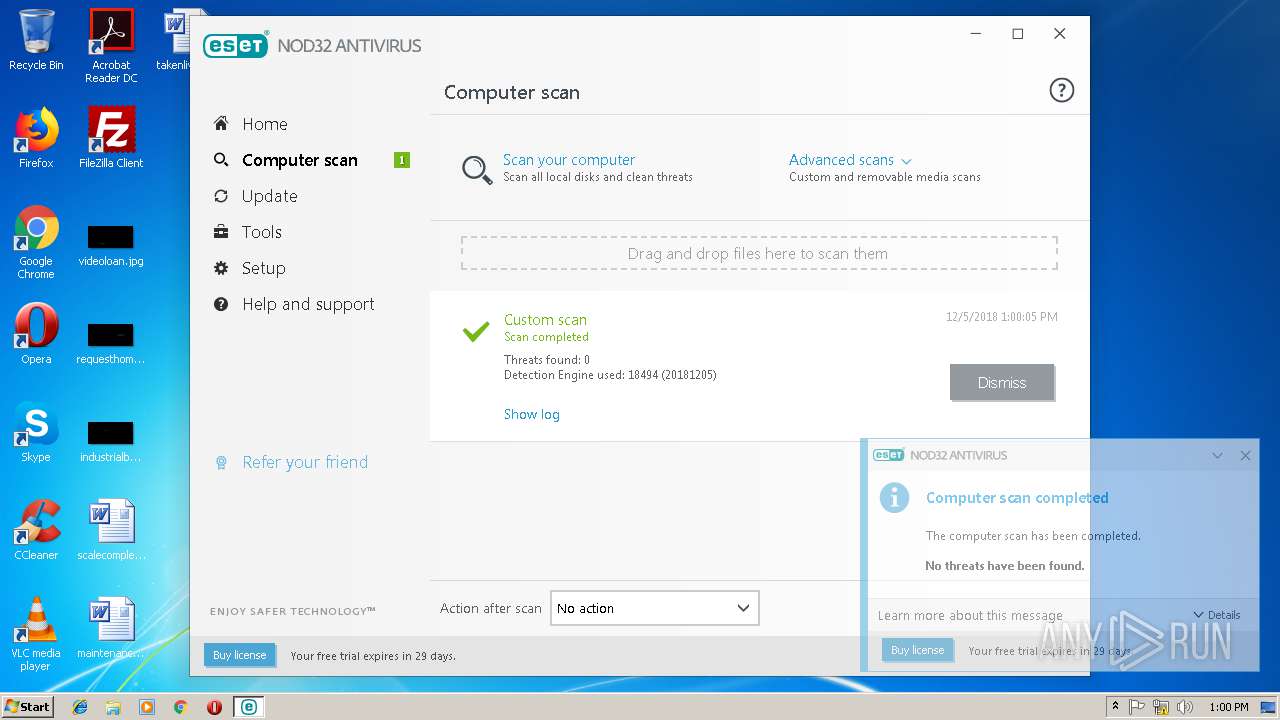1280x720 pixels.
Task: Select the Opera desktop shortcut
Action: [36, 334]
